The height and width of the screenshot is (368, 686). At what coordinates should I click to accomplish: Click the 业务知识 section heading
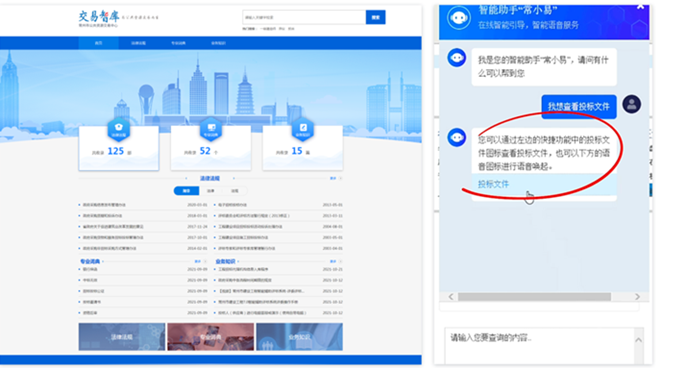click(225, 261)
